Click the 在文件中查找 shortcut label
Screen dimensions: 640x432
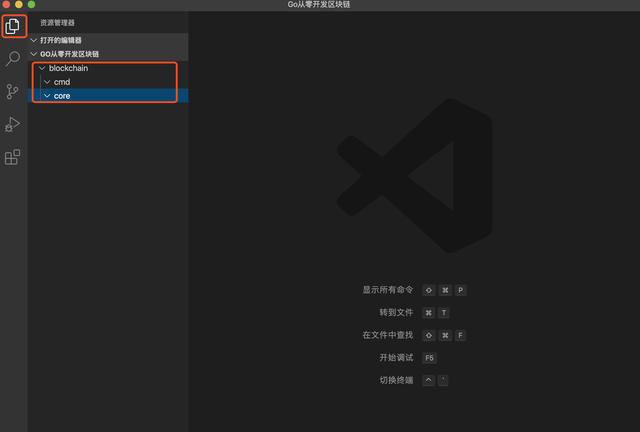tap(388, 335)
